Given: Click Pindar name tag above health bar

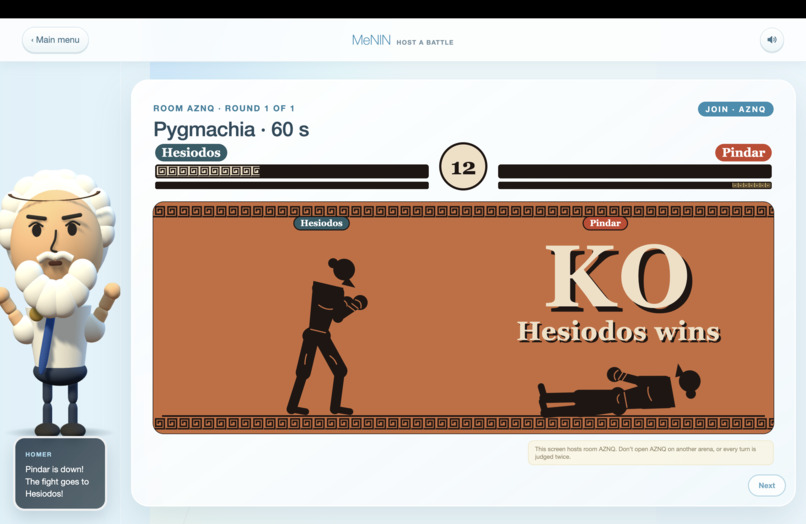Looking at the screenshot, I should coord(743,153).
